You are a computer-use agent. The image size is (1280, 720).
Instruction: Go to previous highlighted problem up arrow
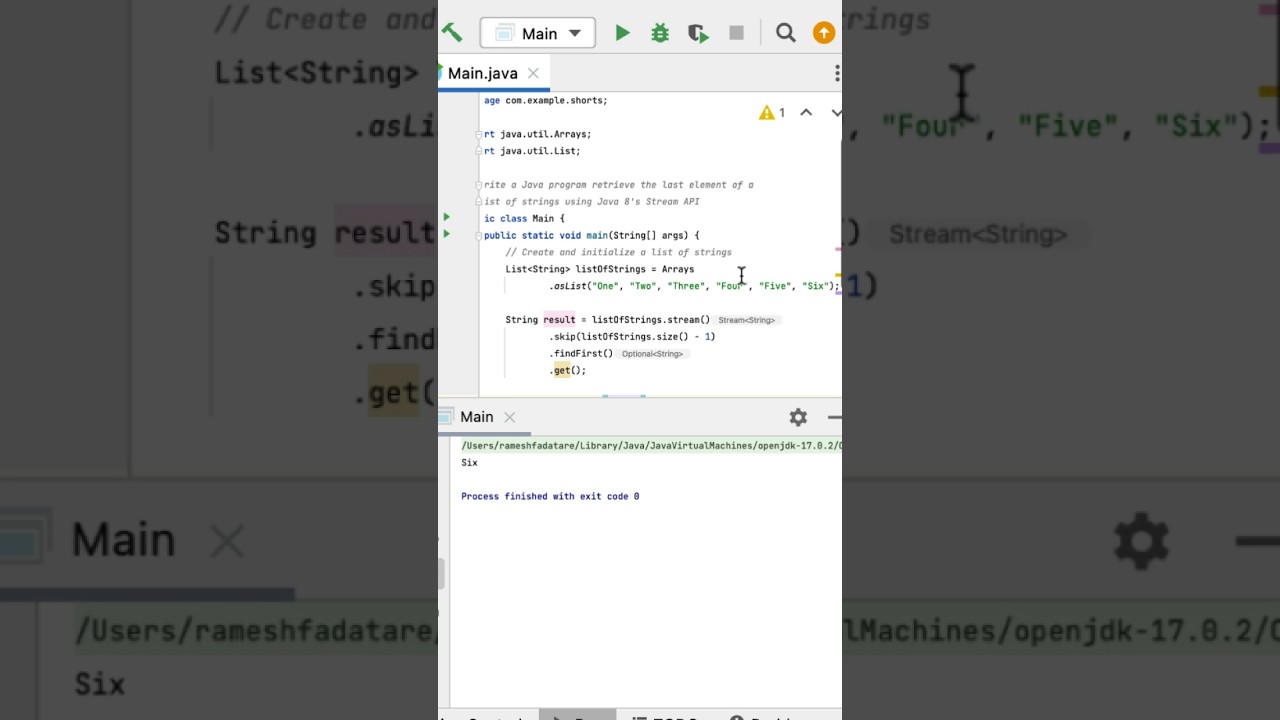[806, 113]
